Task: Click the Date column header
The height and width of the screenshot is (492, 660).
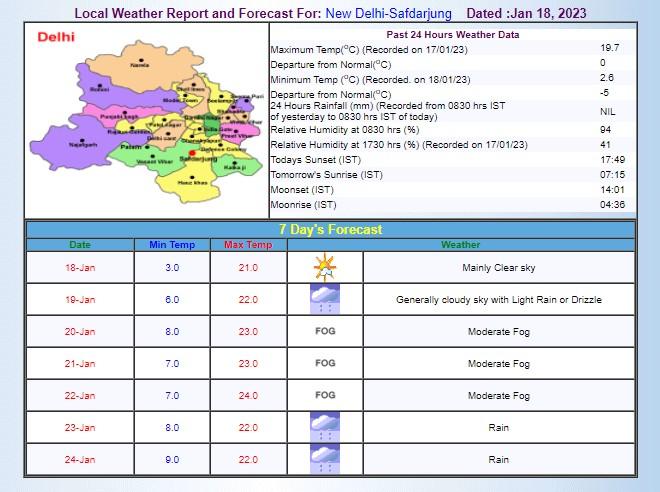Action: tap(79, 244)
